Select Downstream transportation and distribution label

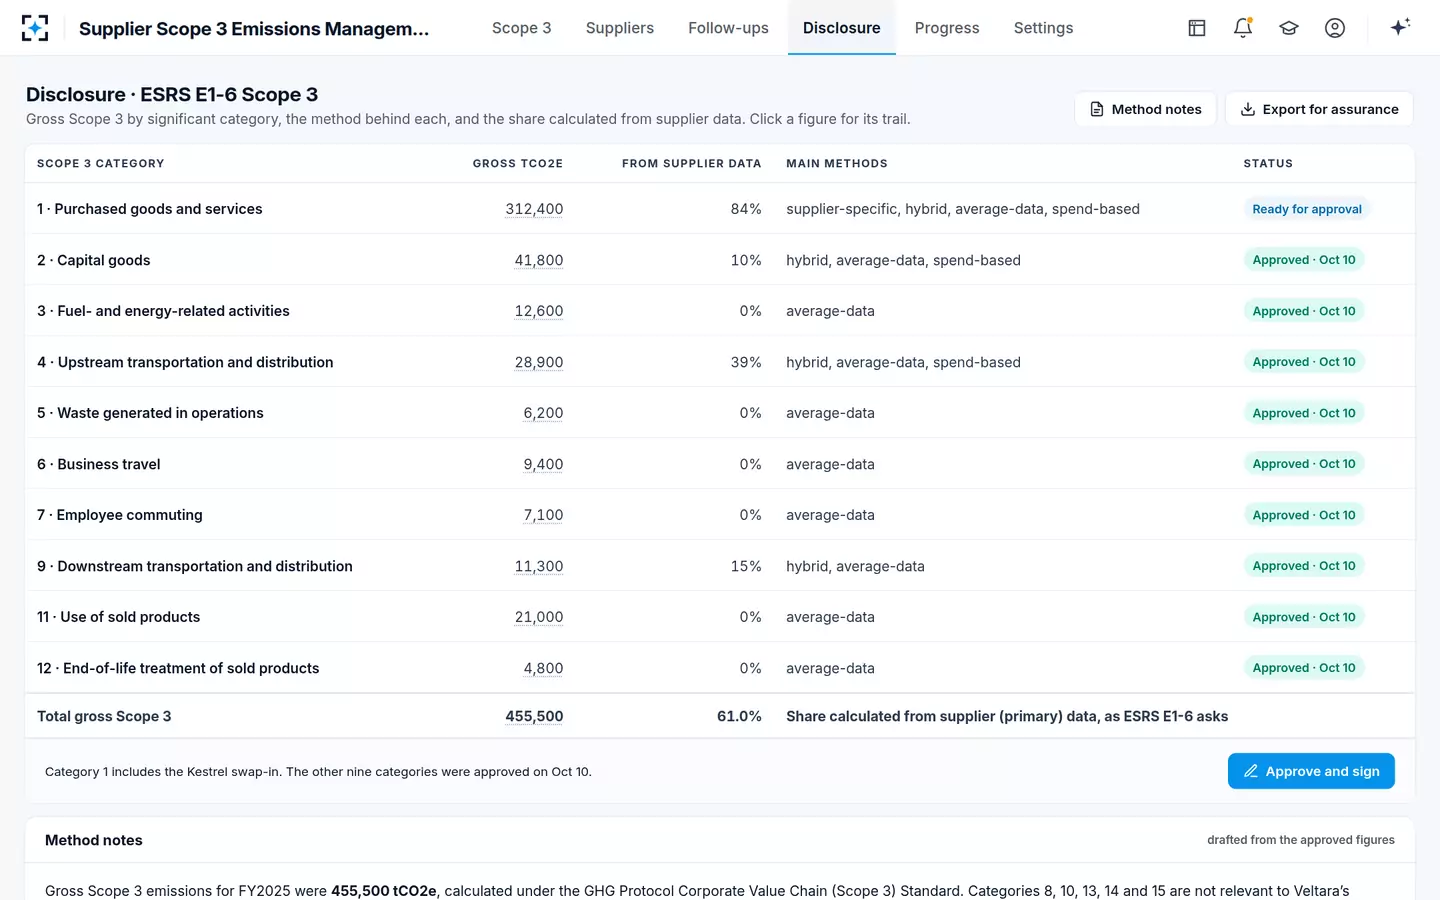(195, 566)
